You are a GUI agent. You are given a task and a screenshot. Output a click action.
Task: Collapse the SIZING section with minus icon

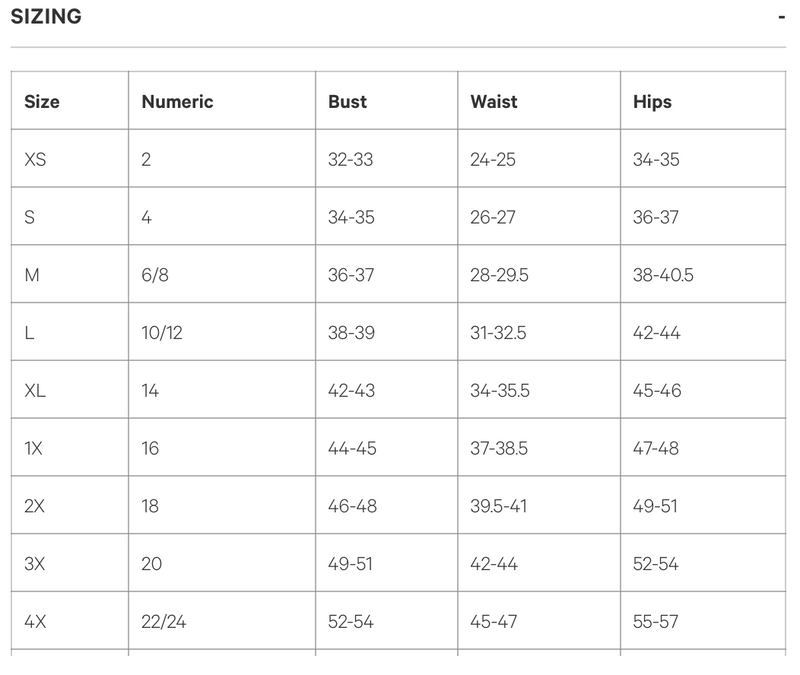point(781,18)
